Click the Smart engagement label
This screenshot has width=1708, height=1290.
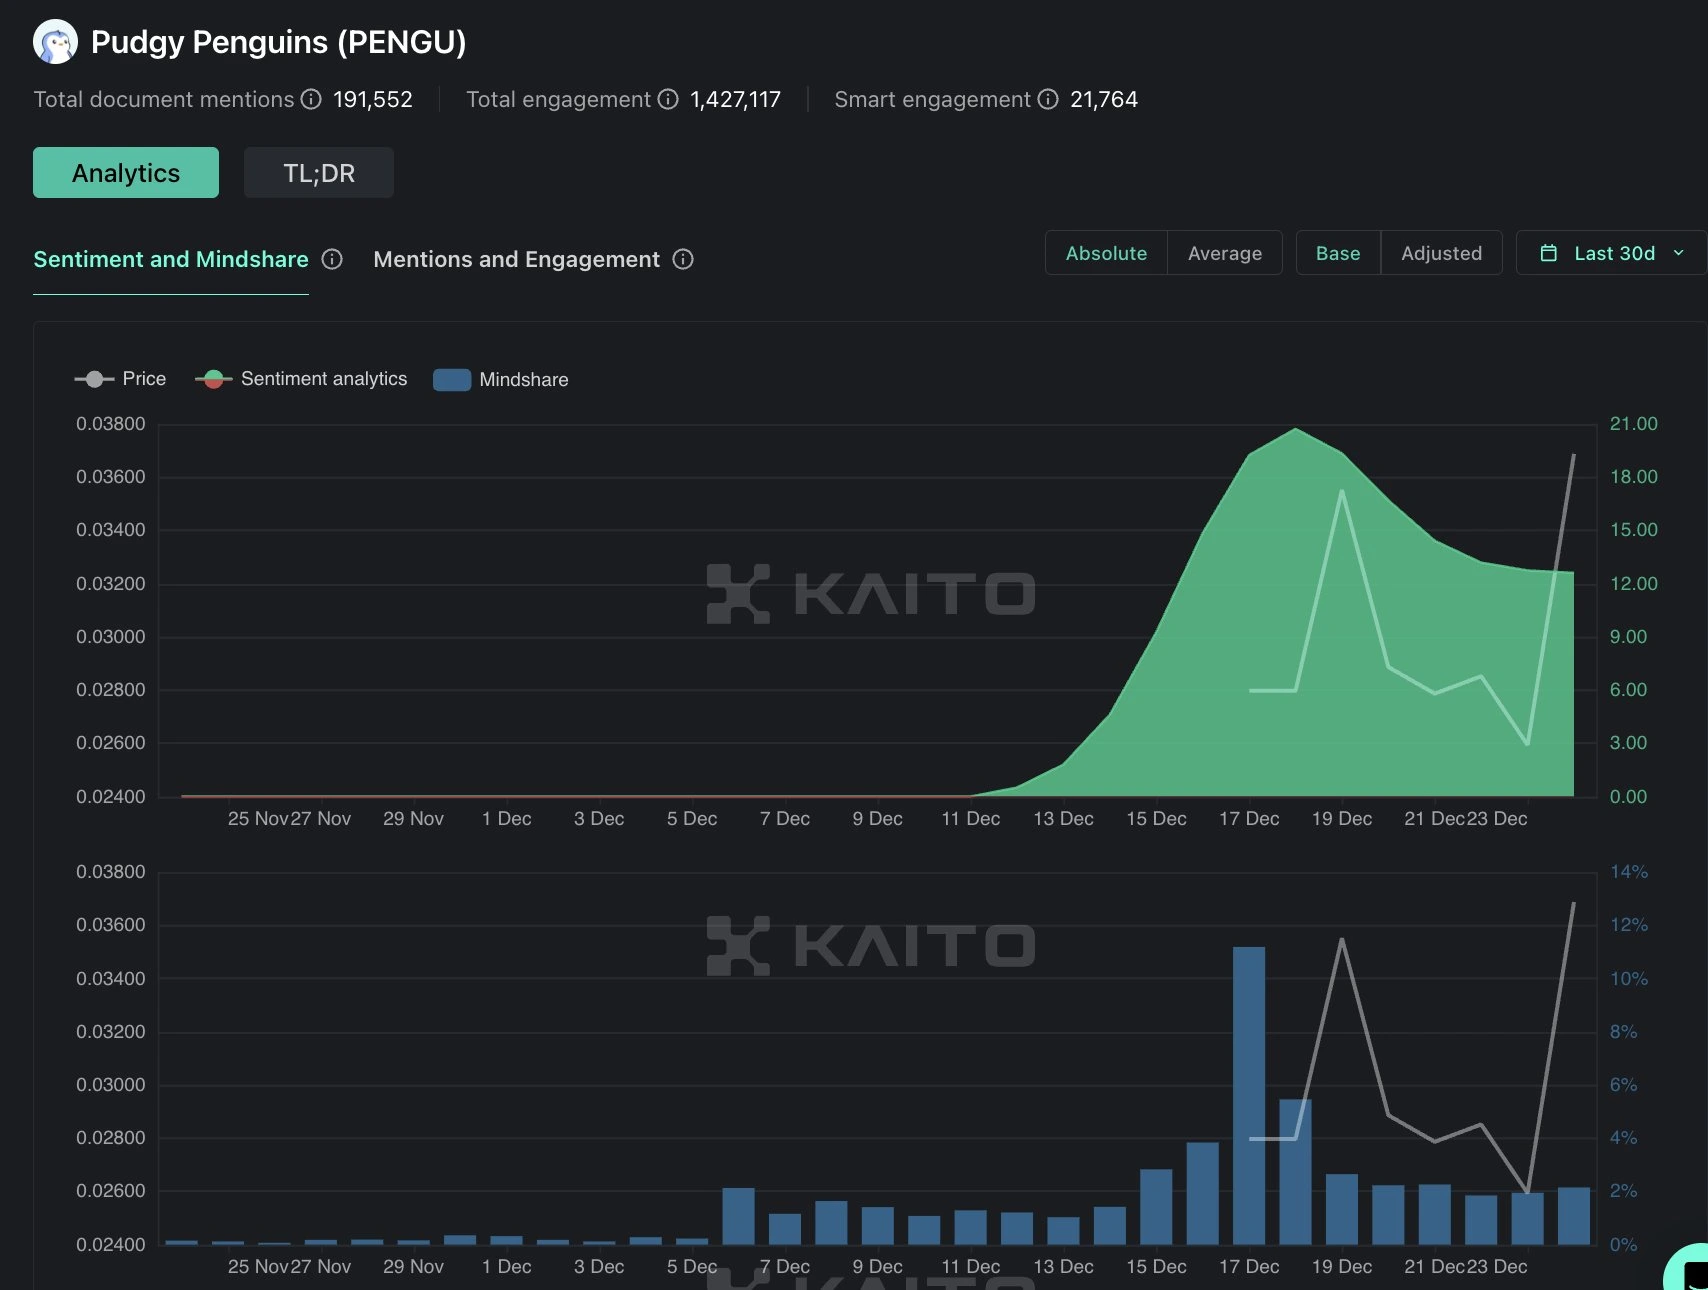pyautogui.click(x=932, y=99)
